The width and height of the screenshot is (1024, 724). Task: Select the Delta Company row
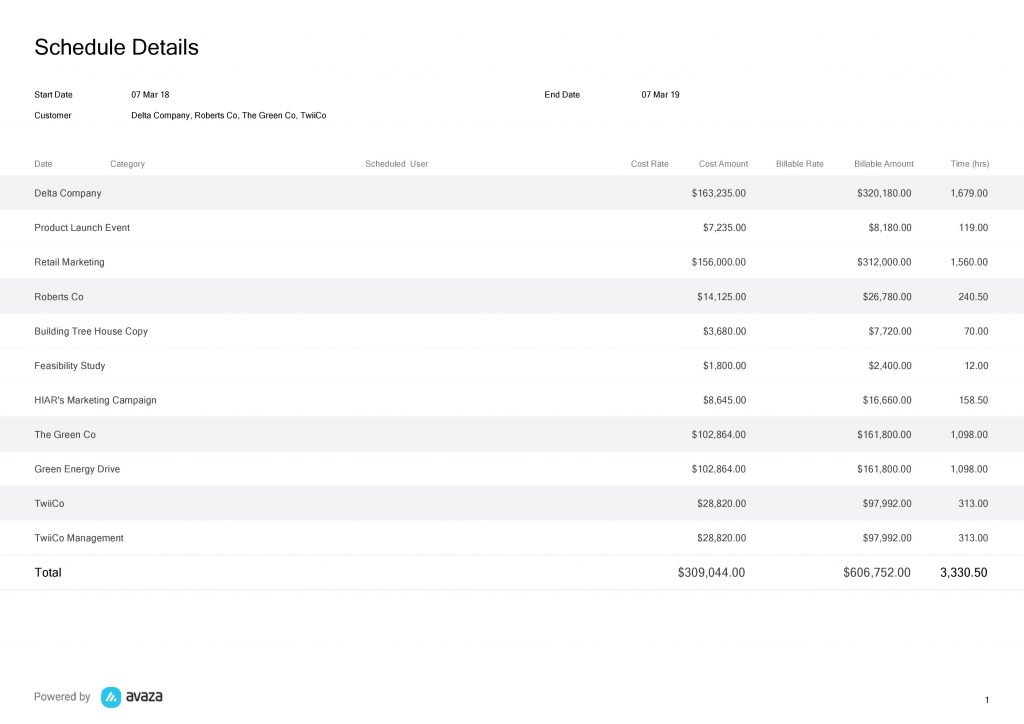(68, 193)
